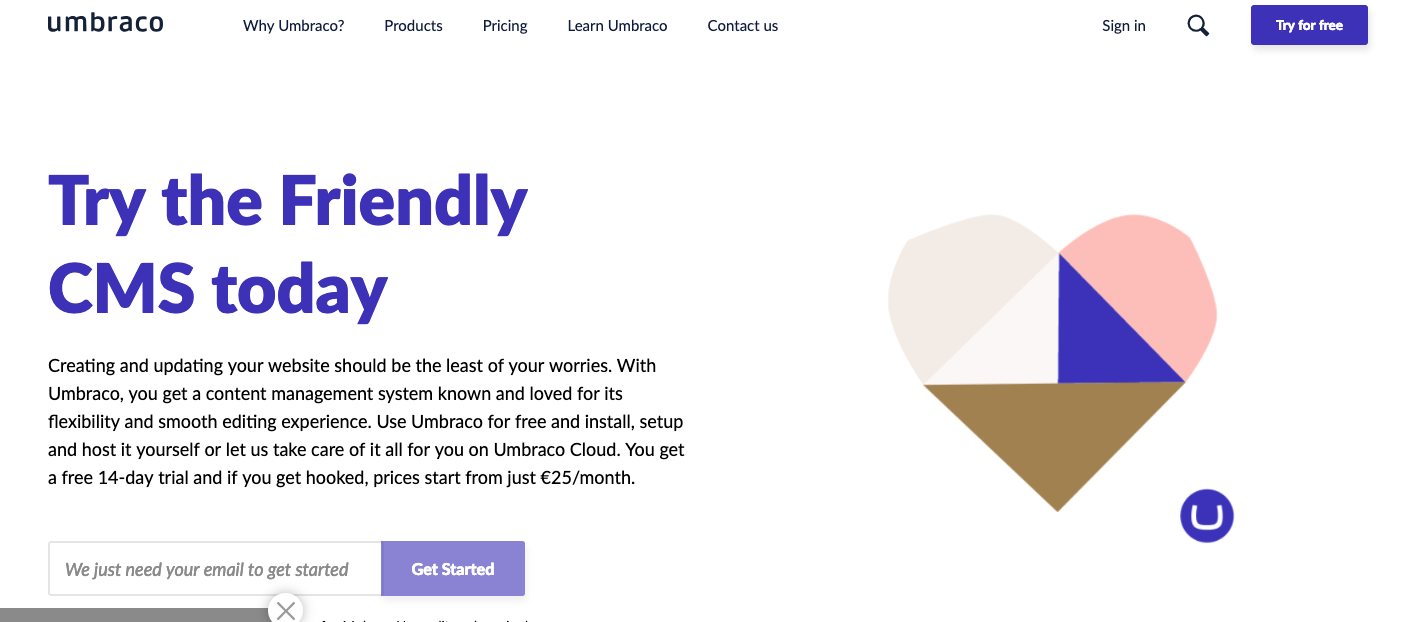The width and height of the screenshot is (1412, 622).
Task: Dismiss the bottom banner with the X
Action: pyautogui.click(x=286, y=609)
